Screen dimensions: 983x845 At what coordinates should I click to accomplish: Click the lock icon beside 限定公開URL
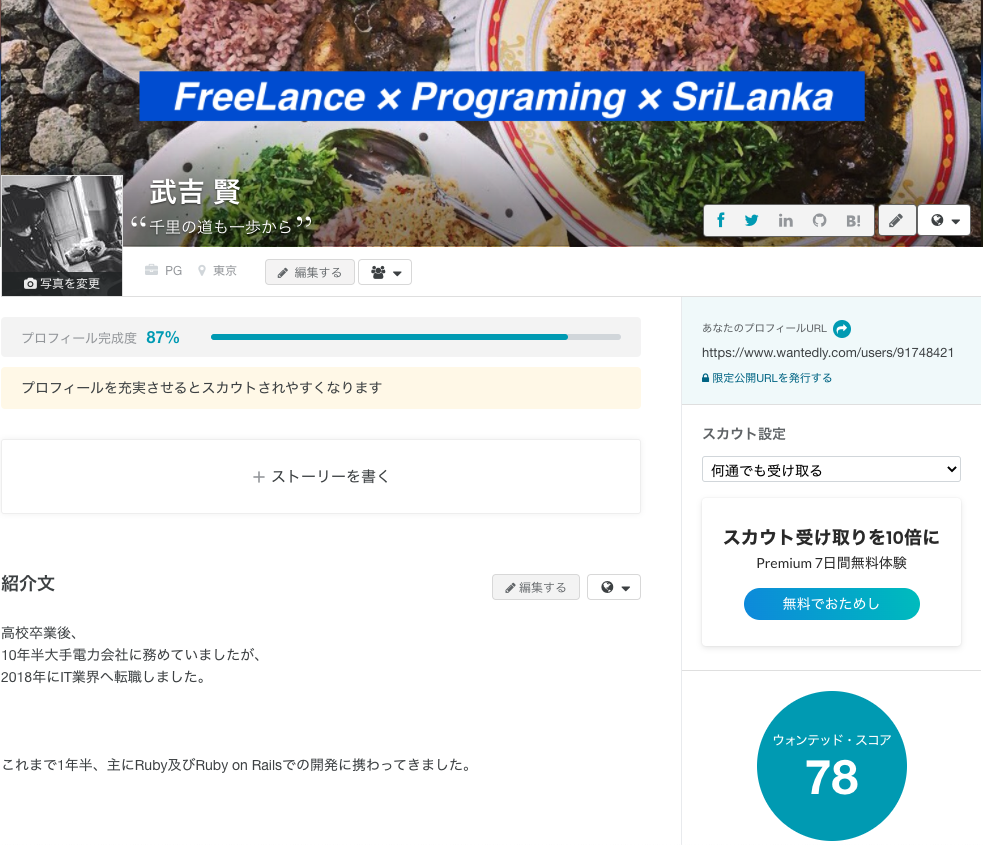(x=705, y=378)
